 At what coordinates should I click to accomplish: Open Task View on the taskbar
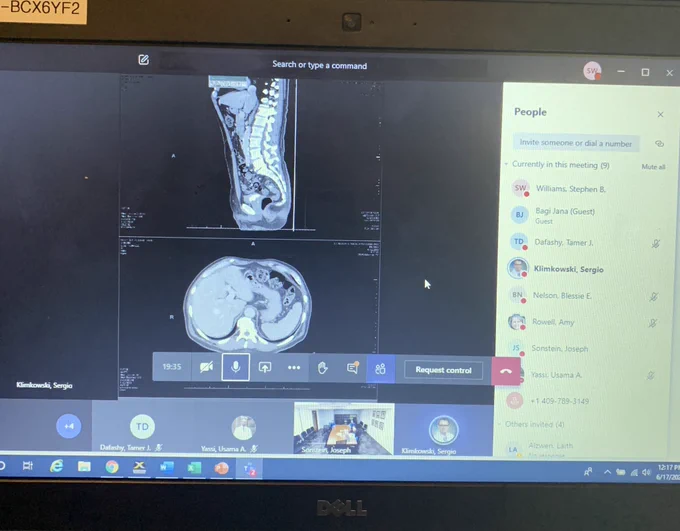(x=27, y=466)
